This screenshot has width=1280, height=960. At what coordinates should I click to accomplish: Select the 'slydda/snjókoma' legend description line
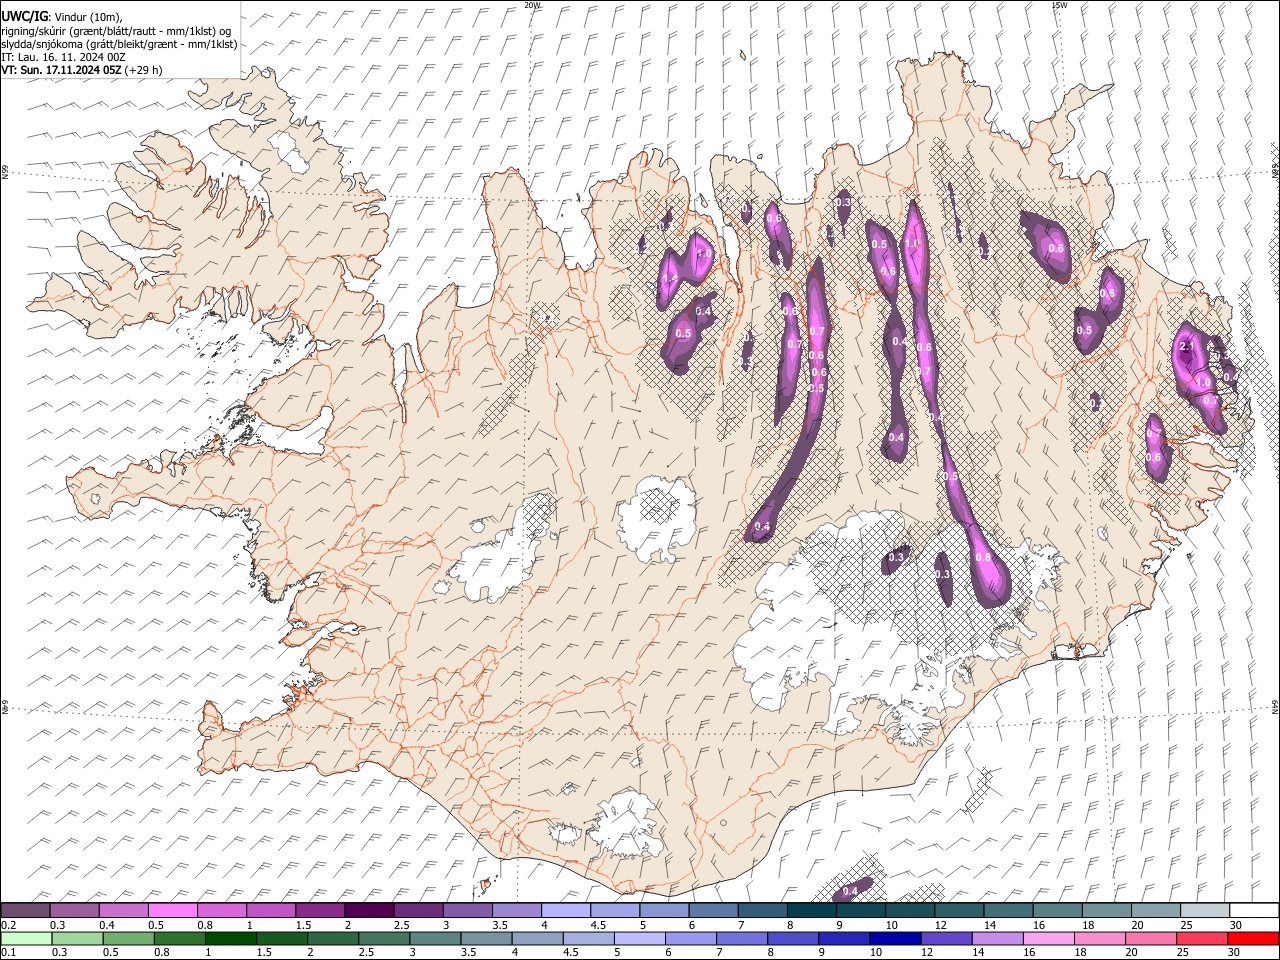pos(119,44)
